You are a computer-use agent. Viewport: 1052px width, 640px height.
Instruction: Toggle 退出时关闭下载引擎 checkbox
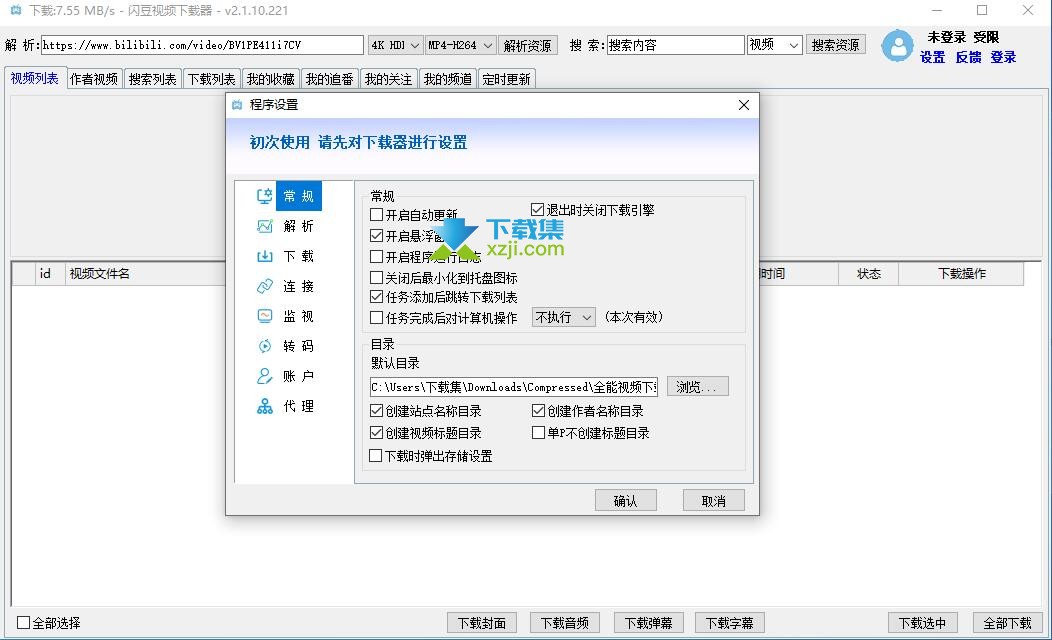click(x=537, y=210)
